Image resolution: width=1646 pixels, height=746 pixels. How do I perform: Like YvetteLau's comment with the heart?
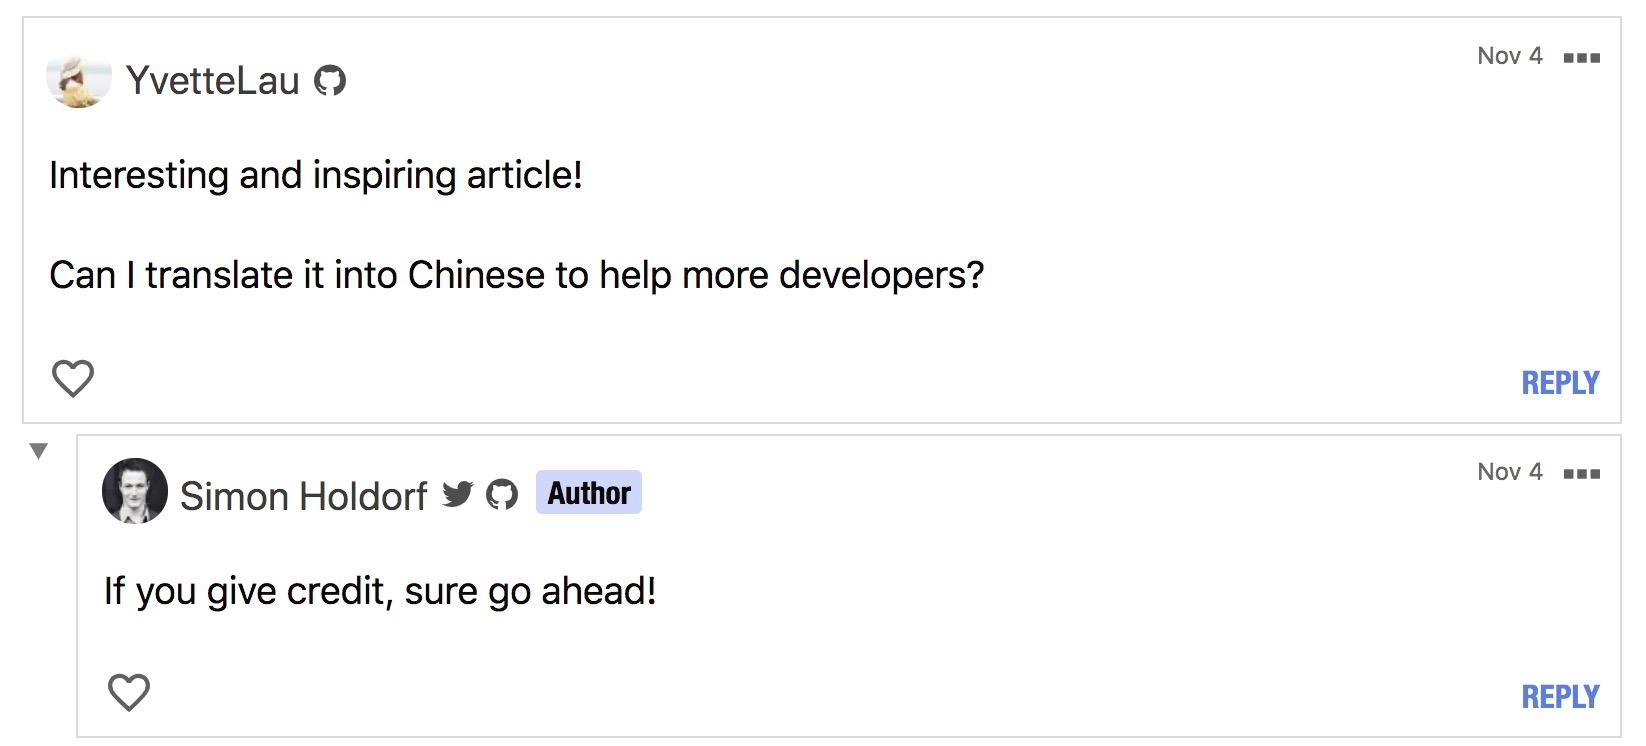click(x=73, y=378)
